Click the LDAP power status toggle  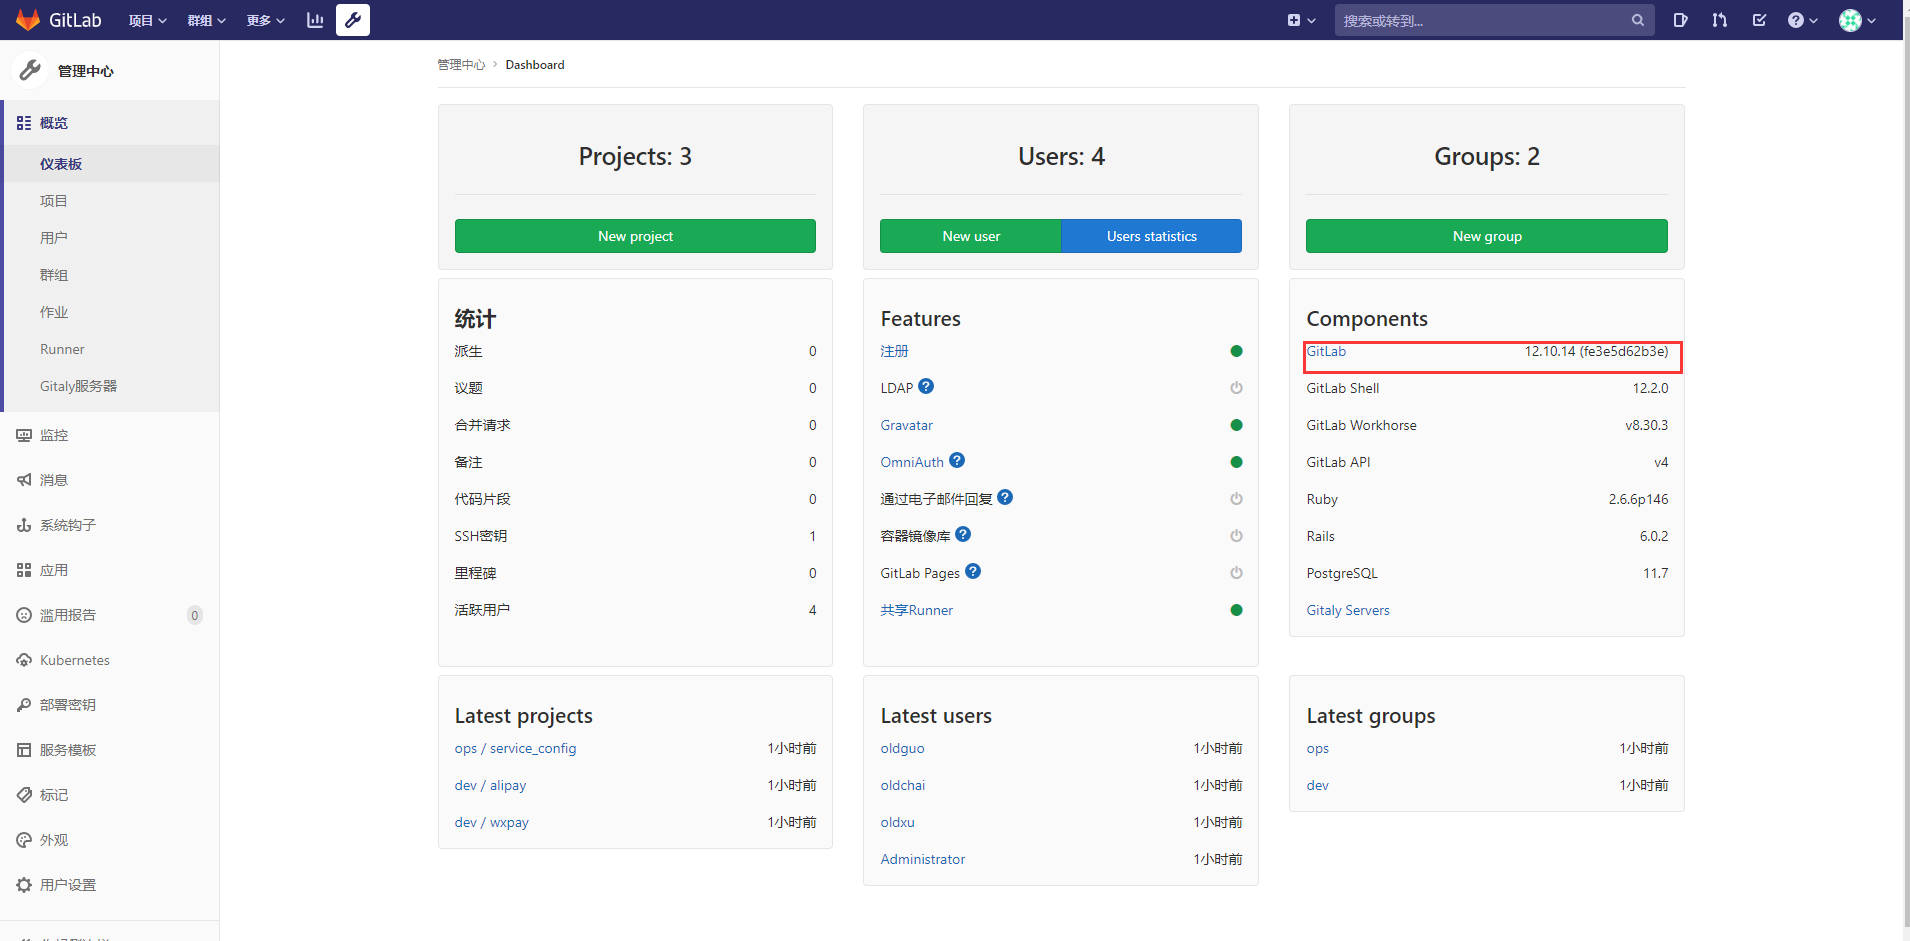coord(1236,388)
